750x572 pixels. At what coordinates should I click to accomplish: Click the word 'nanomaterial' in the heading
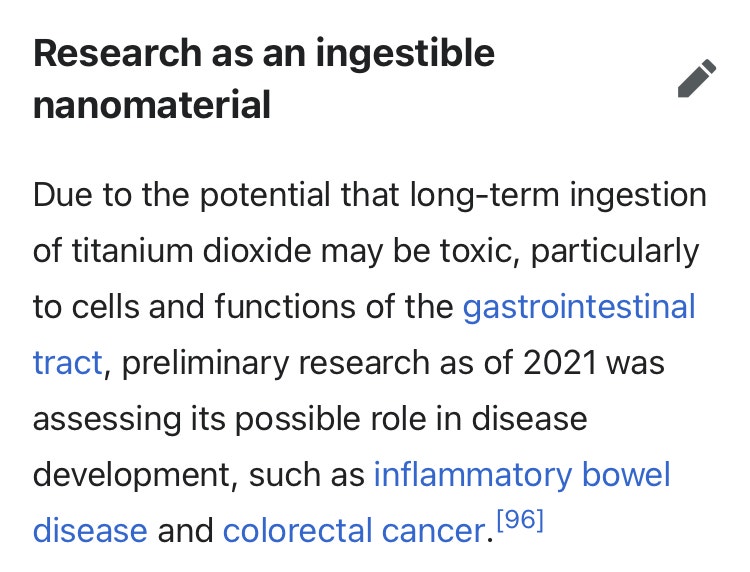[152, 105]
